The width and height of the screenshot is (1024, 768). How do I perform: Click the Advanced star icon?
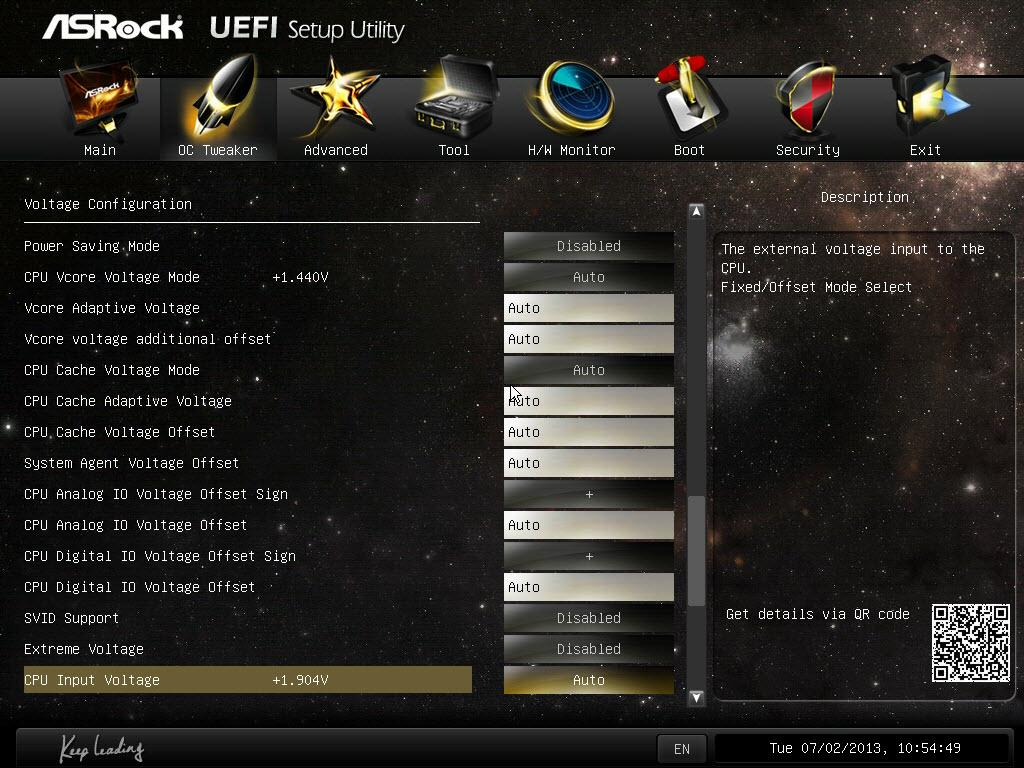(x=336, y=98)
